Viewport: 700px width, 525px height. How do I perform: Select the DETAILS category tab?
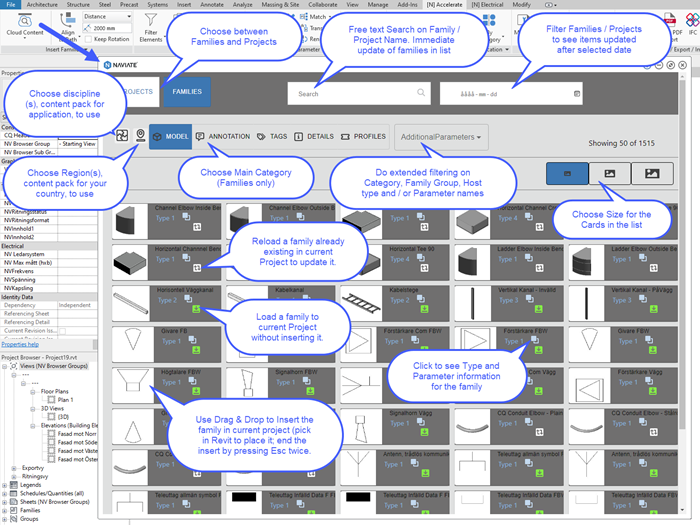click(x=314, y=137)
